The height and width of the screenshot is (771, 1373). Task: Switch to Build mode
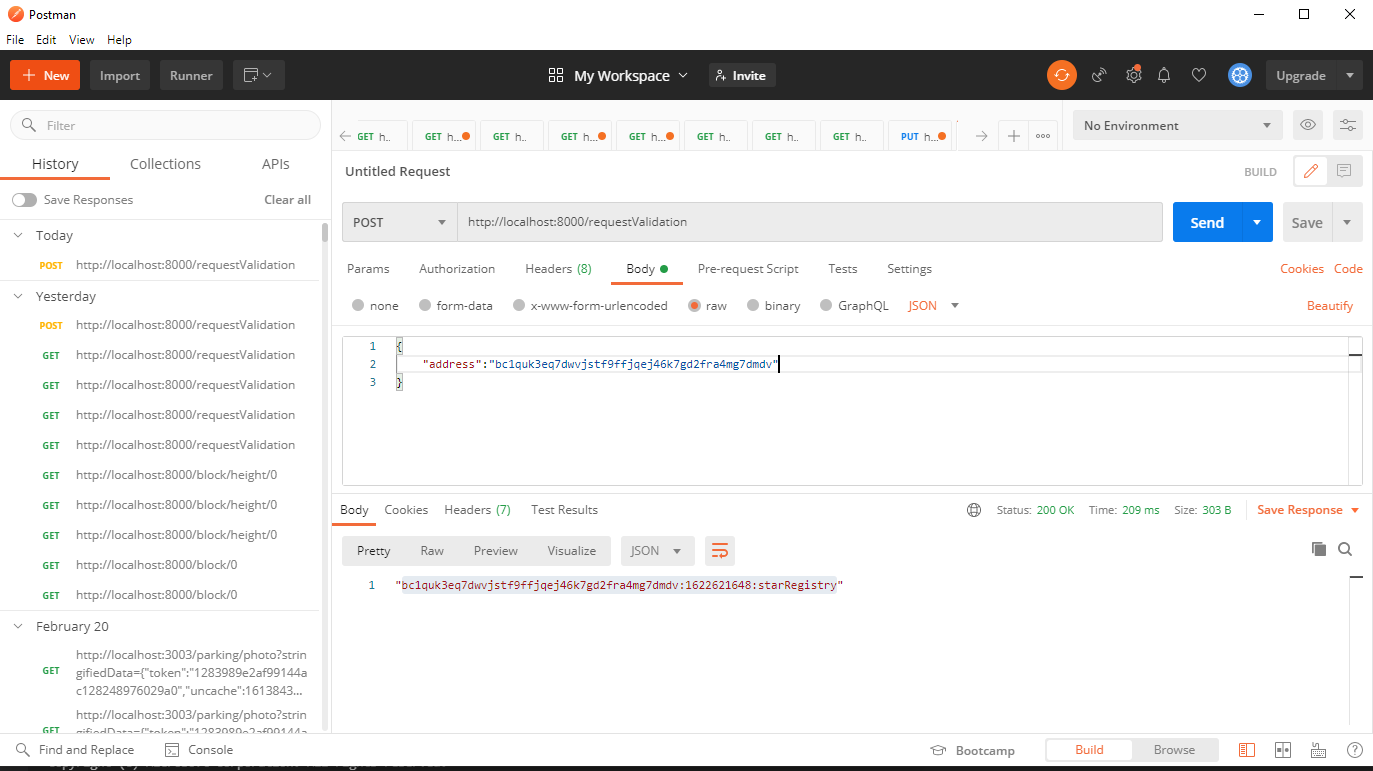[x=1089, y=750]
